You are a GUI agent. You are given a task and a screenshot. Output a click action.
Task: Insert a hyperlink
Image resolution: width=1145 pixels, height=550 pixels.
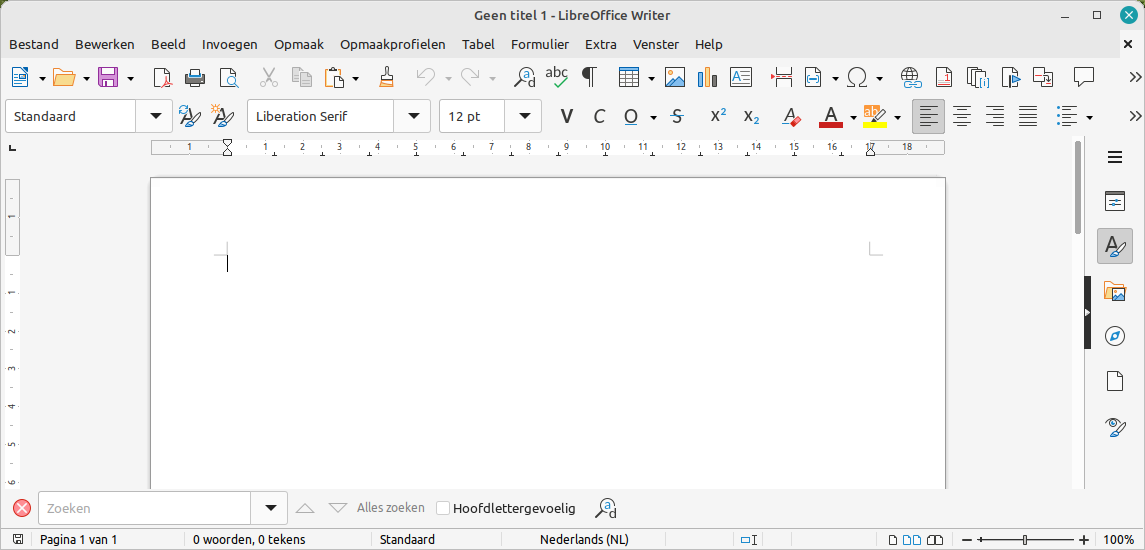(911, 77)
